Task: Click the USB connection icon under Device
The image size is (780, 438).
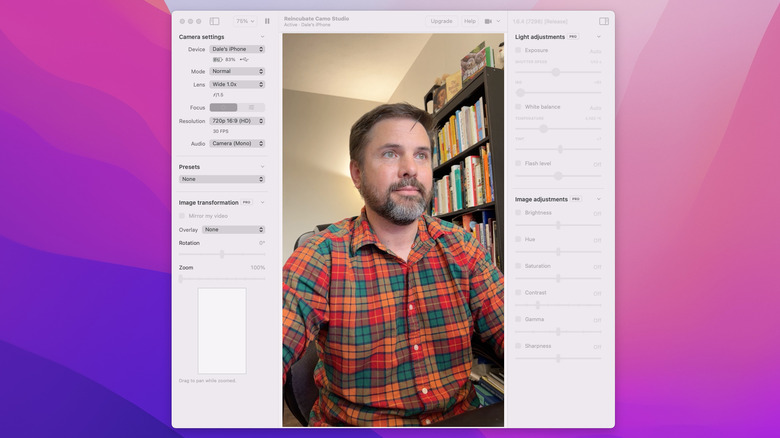Action: (244, 60)
